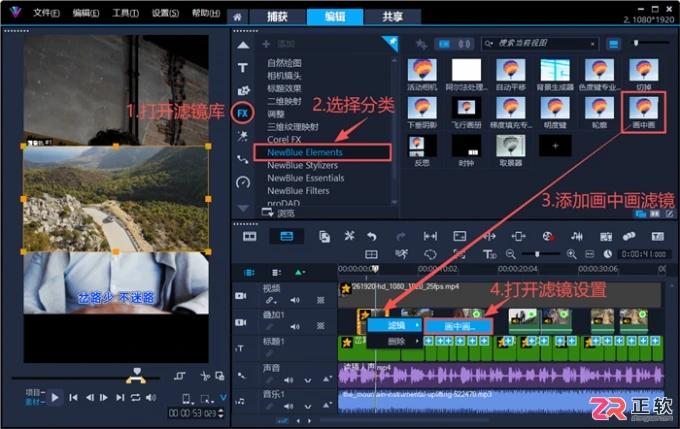Switch to the 捕获 tab
This screenshot has height=429, width=680.
click(x=277, y=17)
